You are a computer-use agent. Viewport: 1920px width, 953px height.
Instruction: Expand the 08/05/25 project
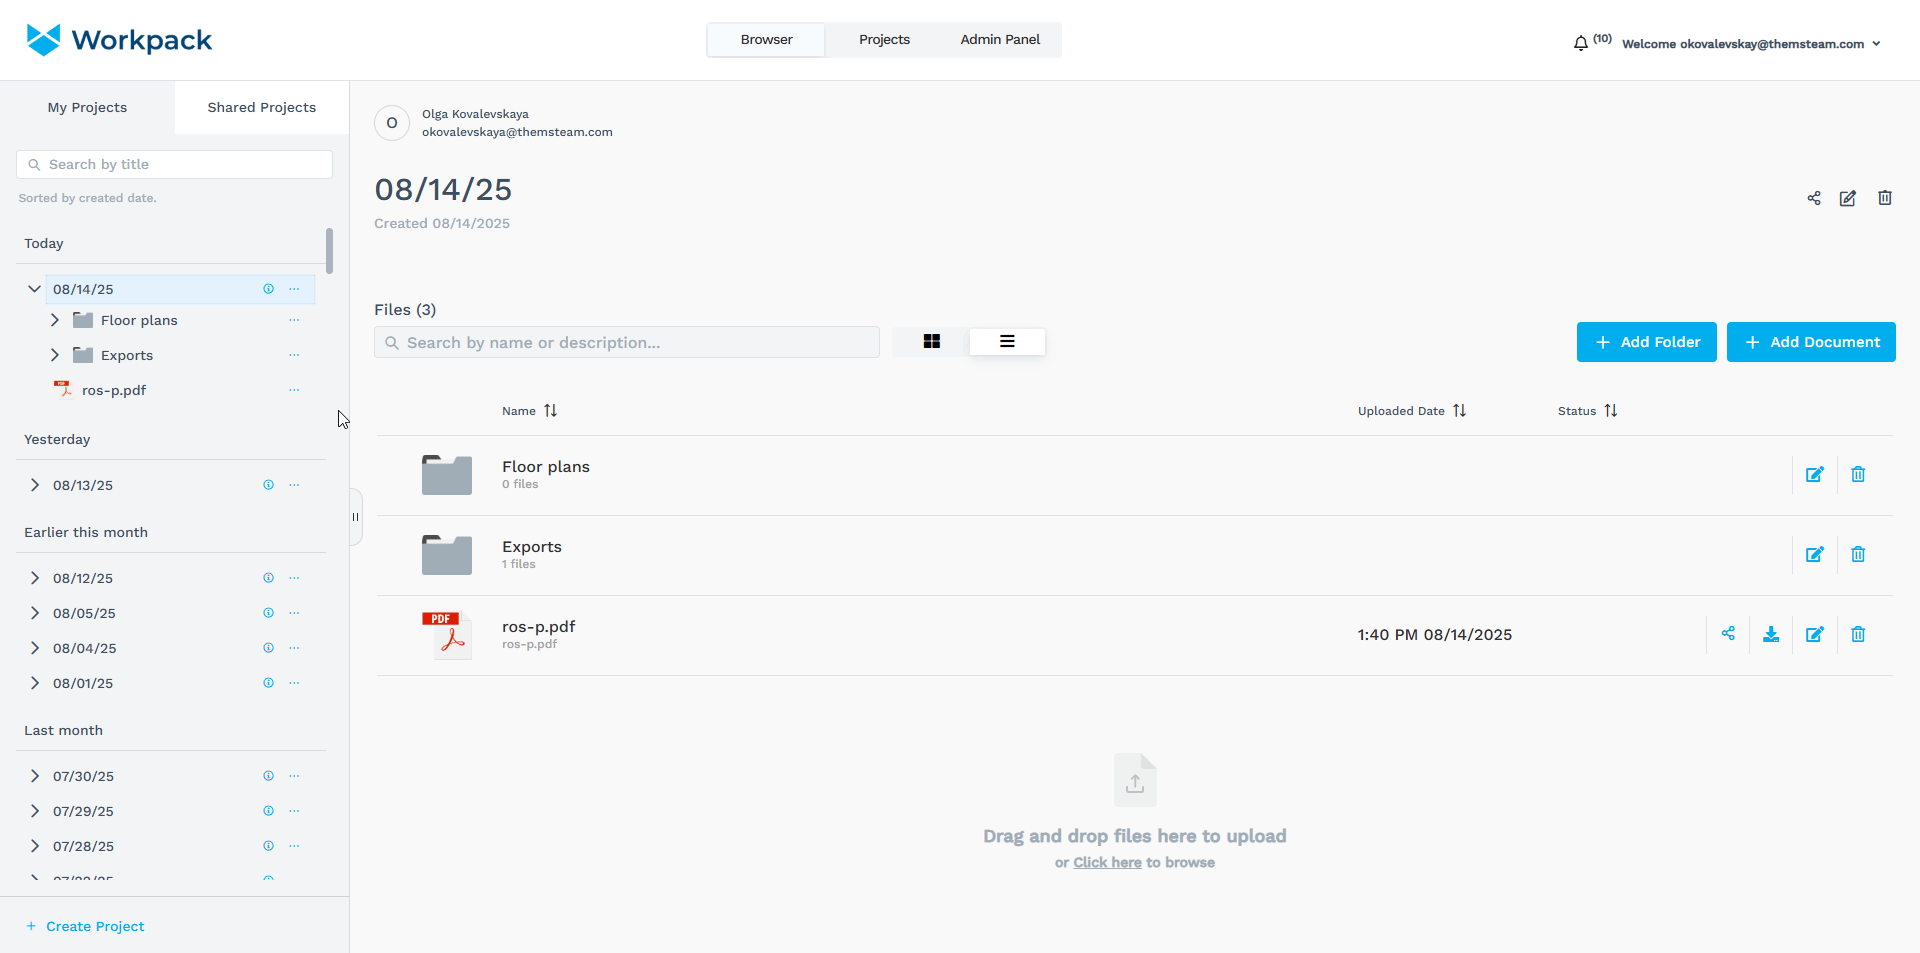pos(35,613)
